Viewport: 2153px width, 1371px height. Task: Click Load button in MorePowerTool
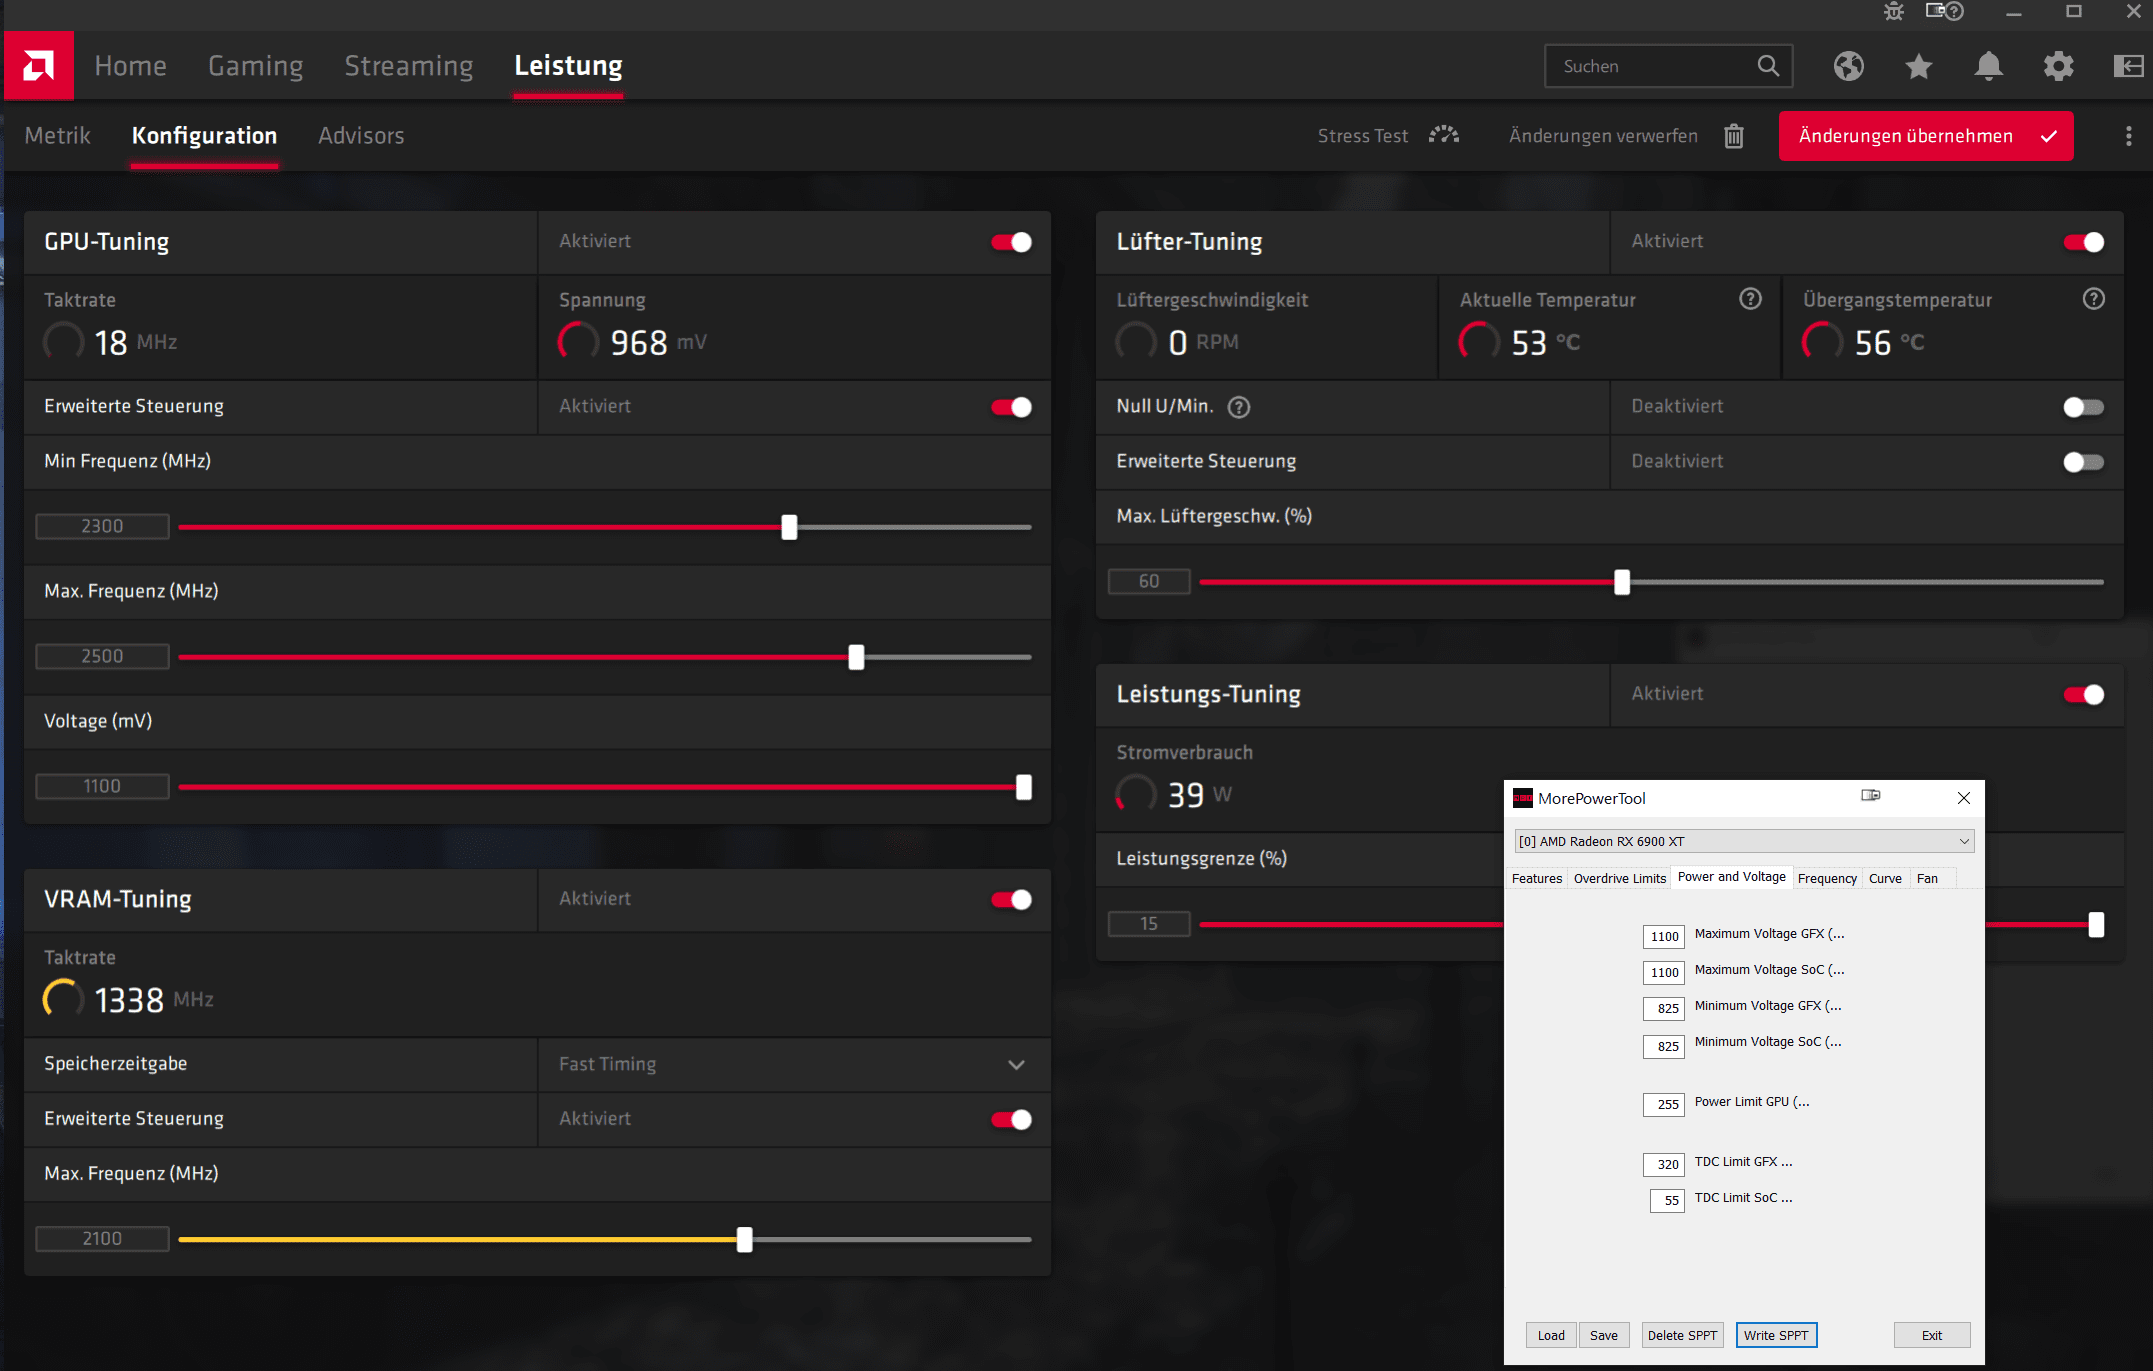tap(1551, 1335)
